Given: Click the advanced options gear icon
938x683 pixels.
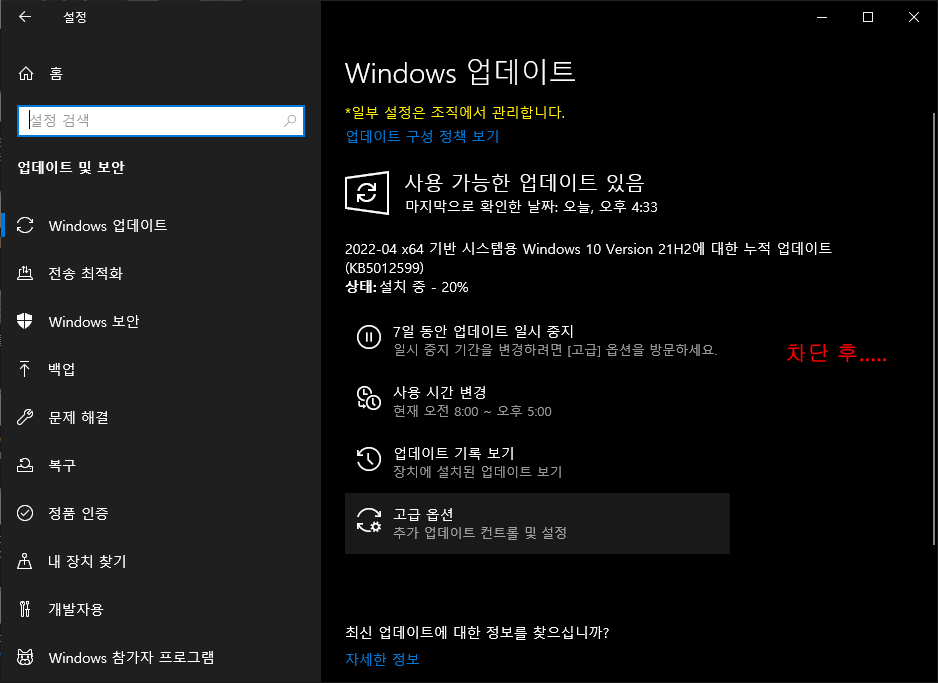Looking at the screenshot, I should tap(368, 520).
